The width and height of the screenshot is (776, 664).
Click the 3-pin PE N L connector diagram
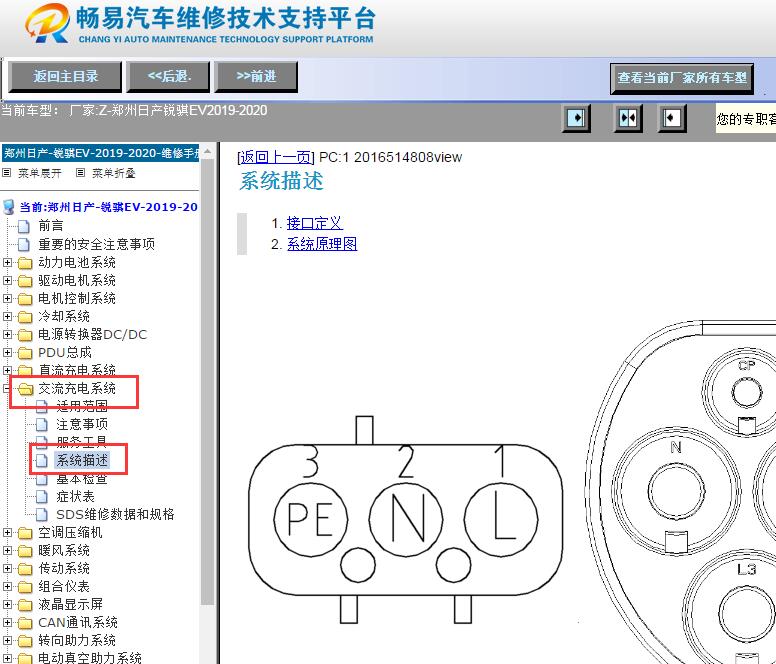point(405,520)
